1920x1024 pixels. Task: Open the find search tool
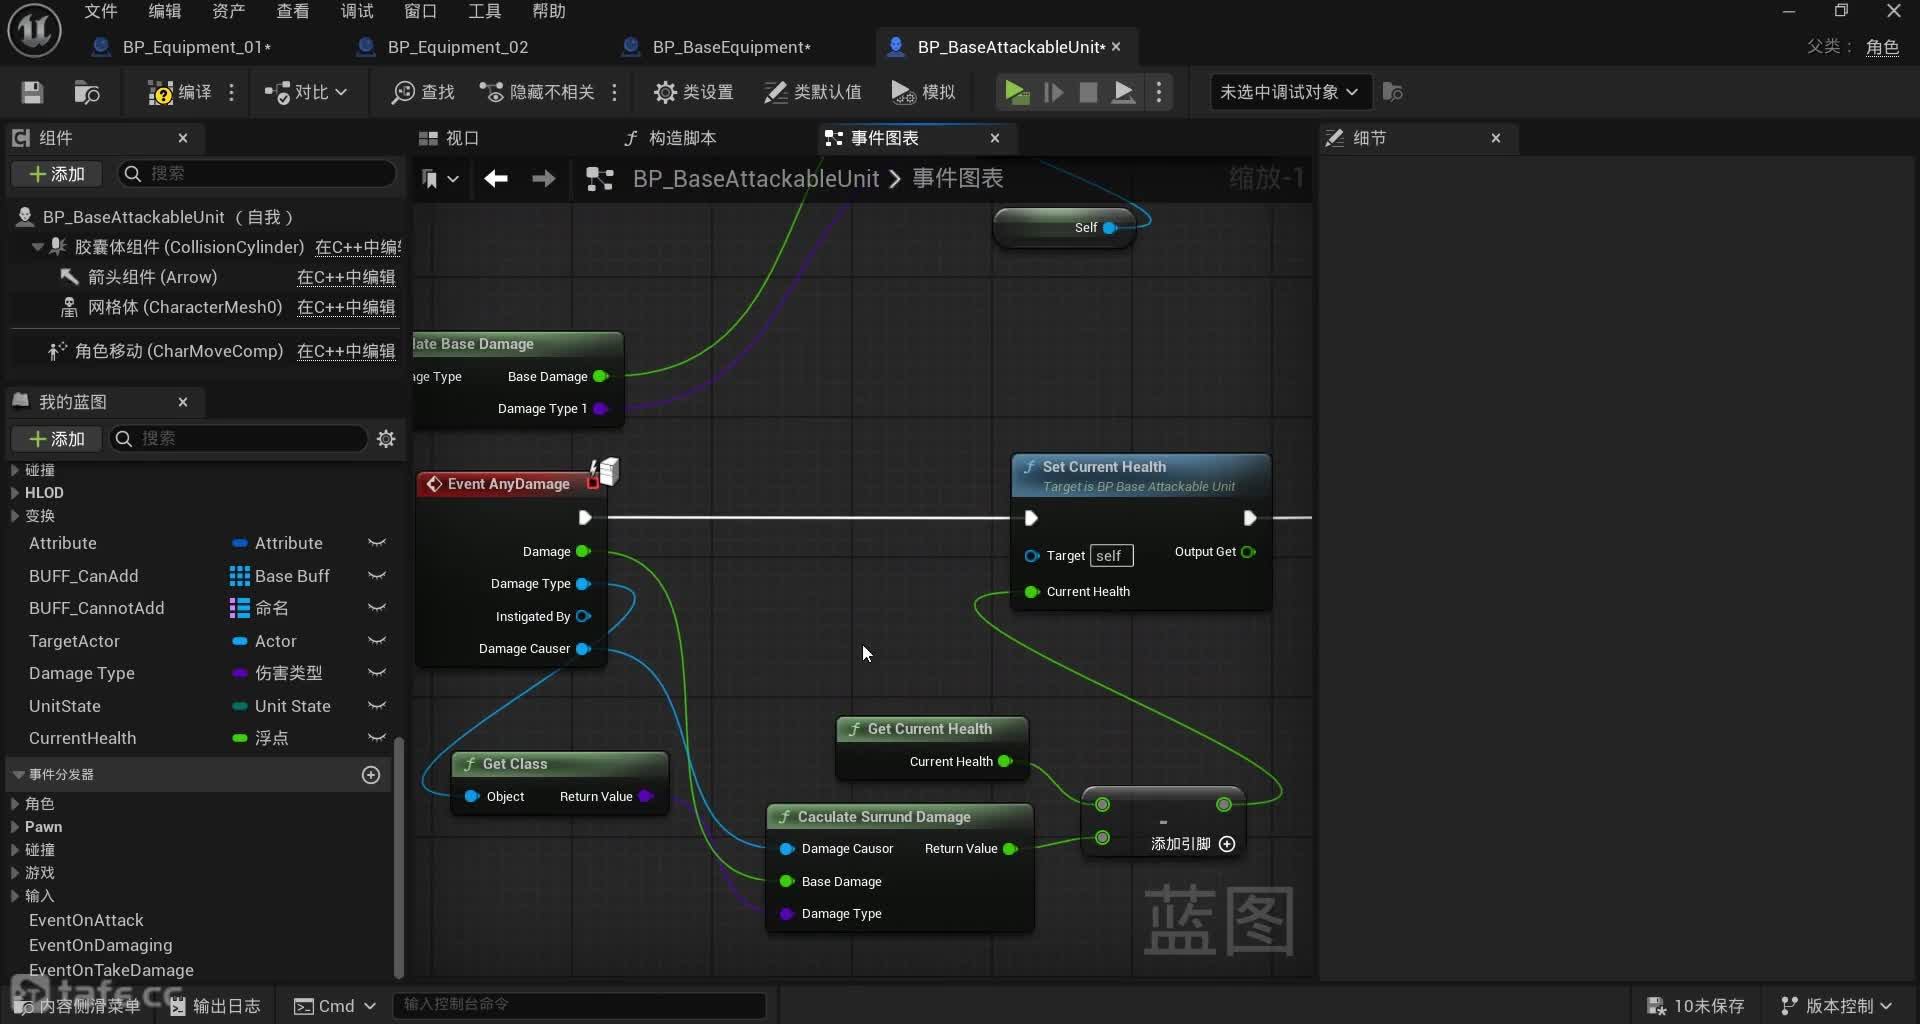click(x=423, y=92)
